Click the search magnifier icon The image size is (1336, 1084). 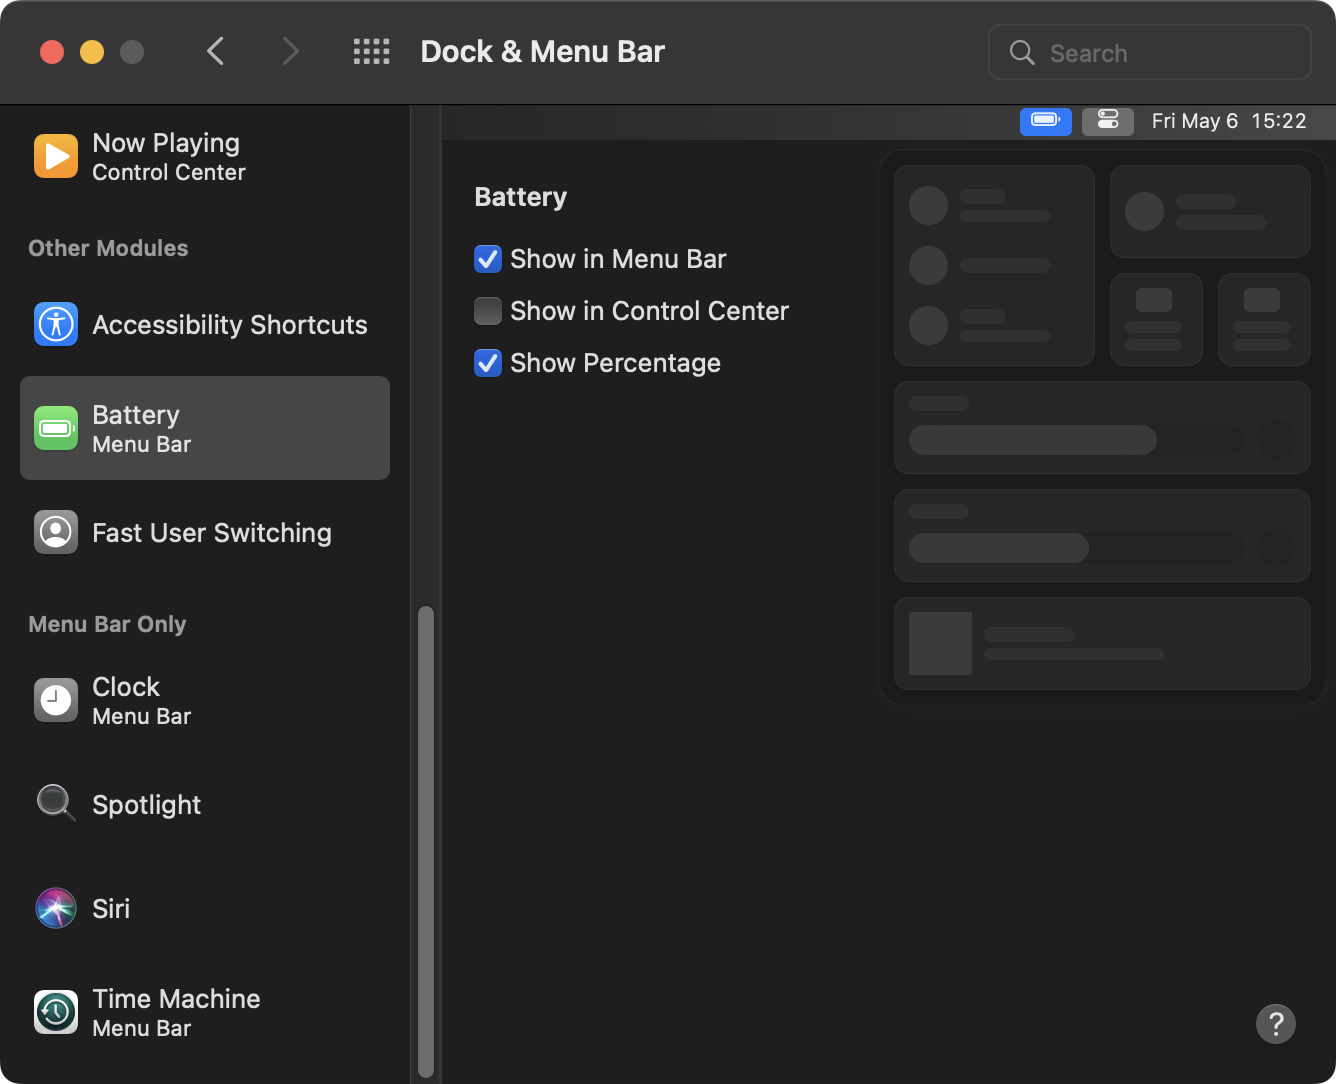coord(1022,52)
